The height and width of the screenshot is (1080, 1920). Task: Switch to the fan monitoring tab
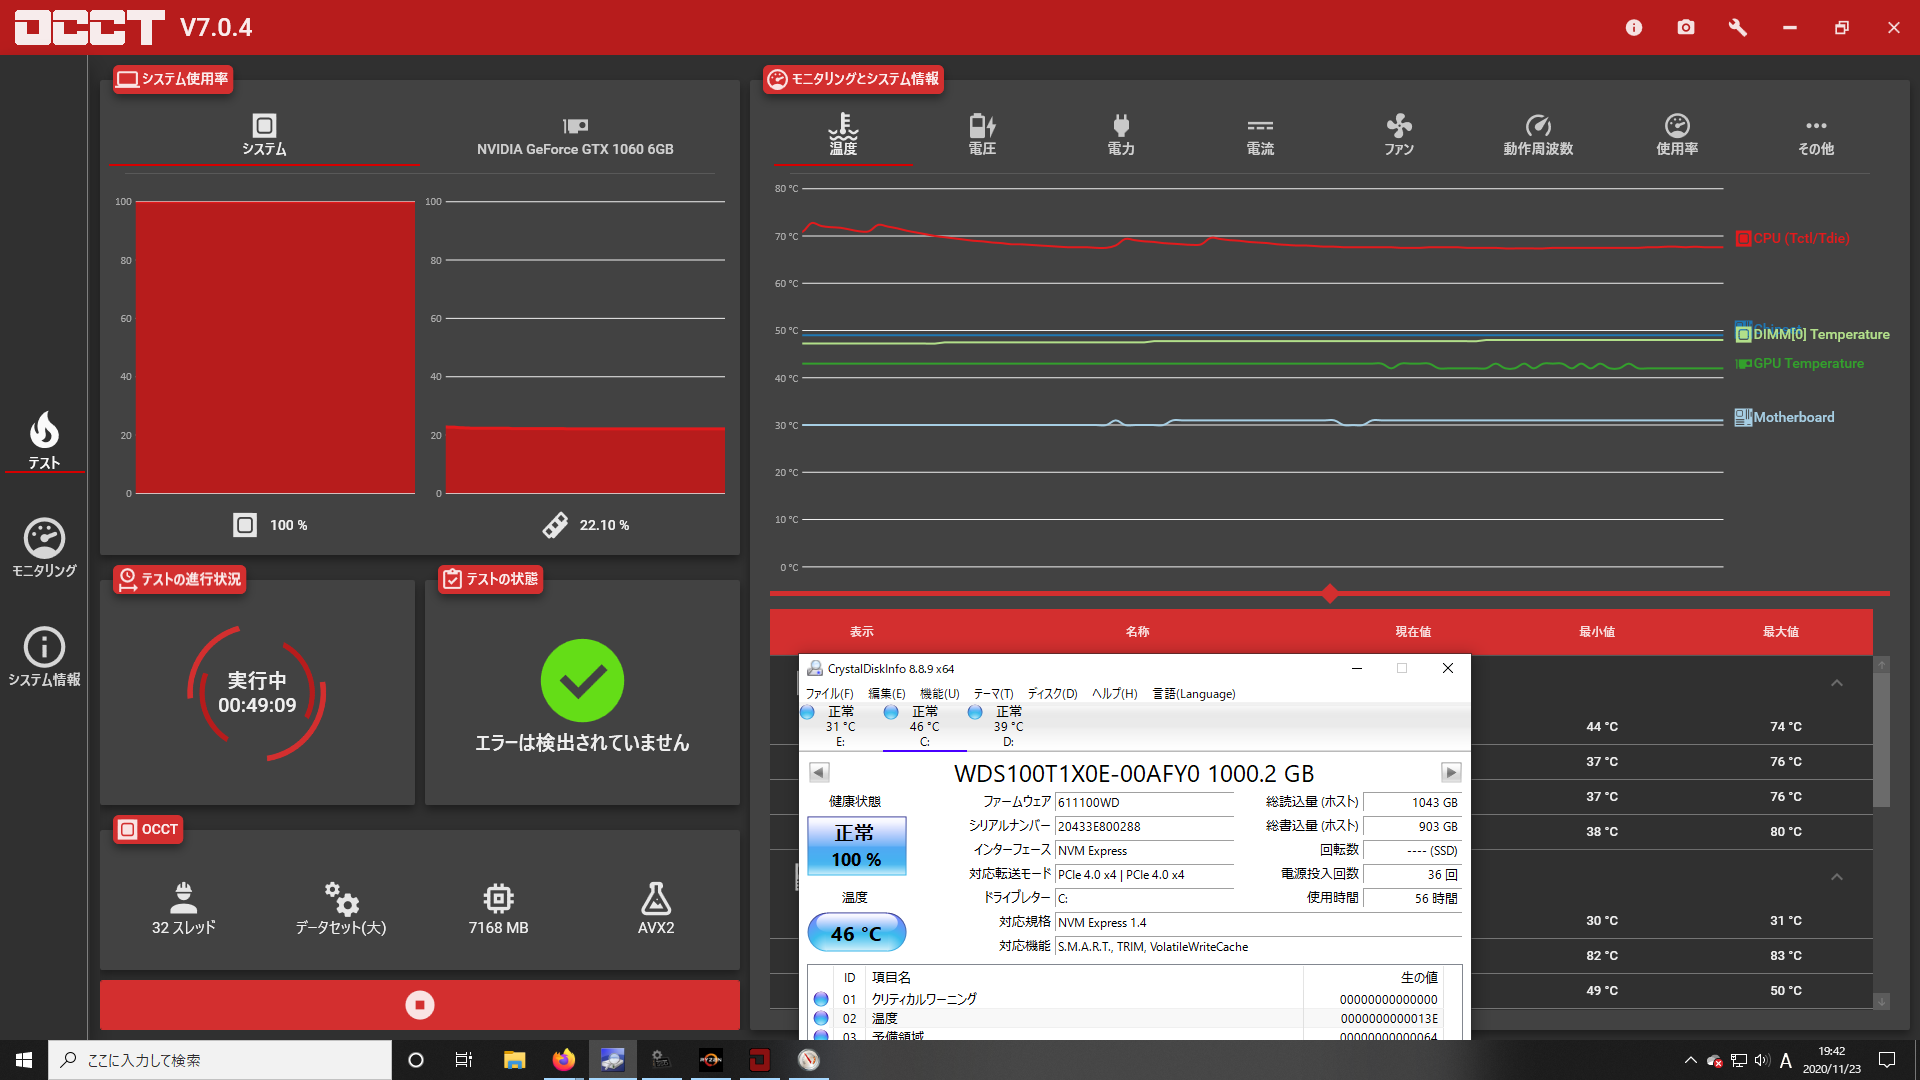click(x=1398, y=134)
